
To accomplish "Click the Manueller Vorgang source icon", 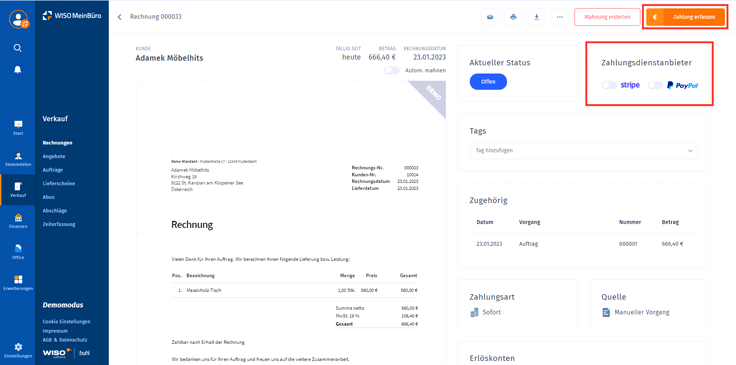I will [x=606, y=312].
